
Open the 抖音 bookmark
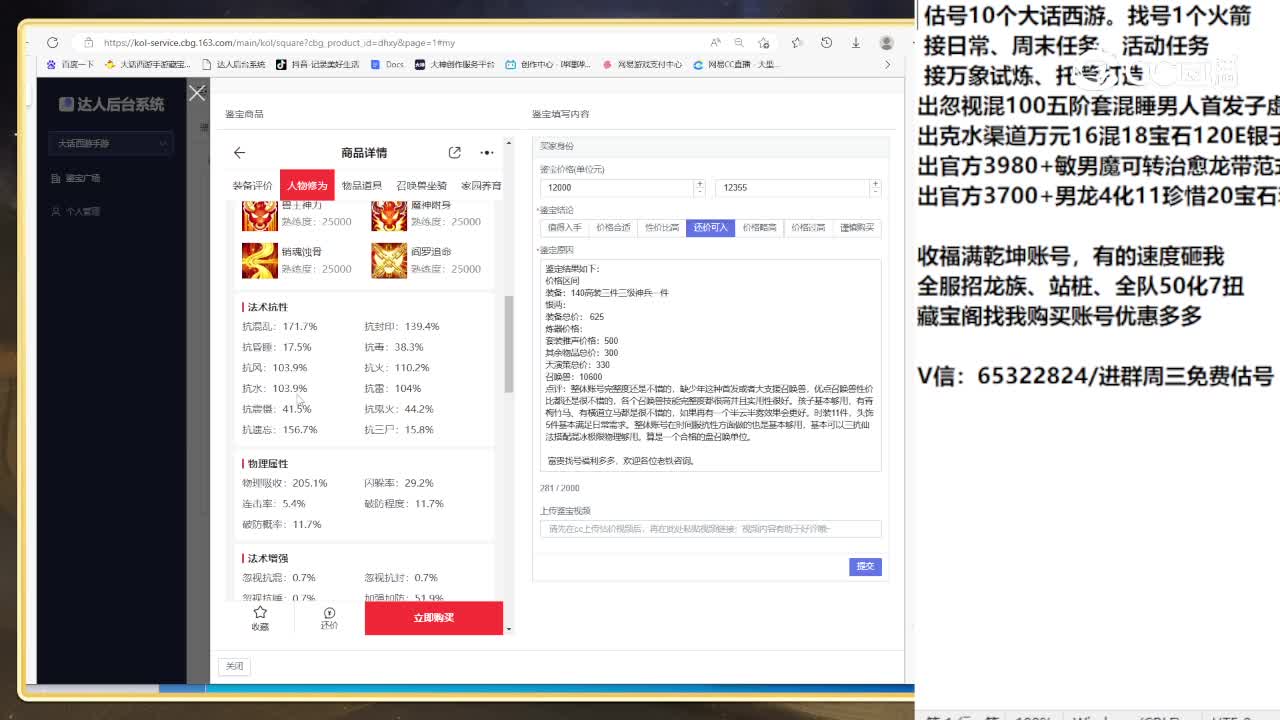[x=317, y=64]
